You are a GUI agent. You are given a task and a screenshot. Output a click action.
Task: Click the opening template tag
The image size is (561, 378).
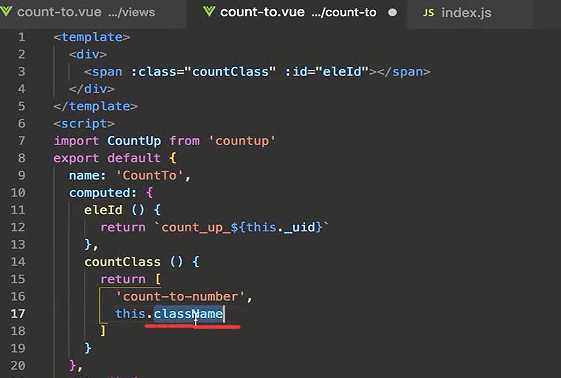(x=92, y=37)
